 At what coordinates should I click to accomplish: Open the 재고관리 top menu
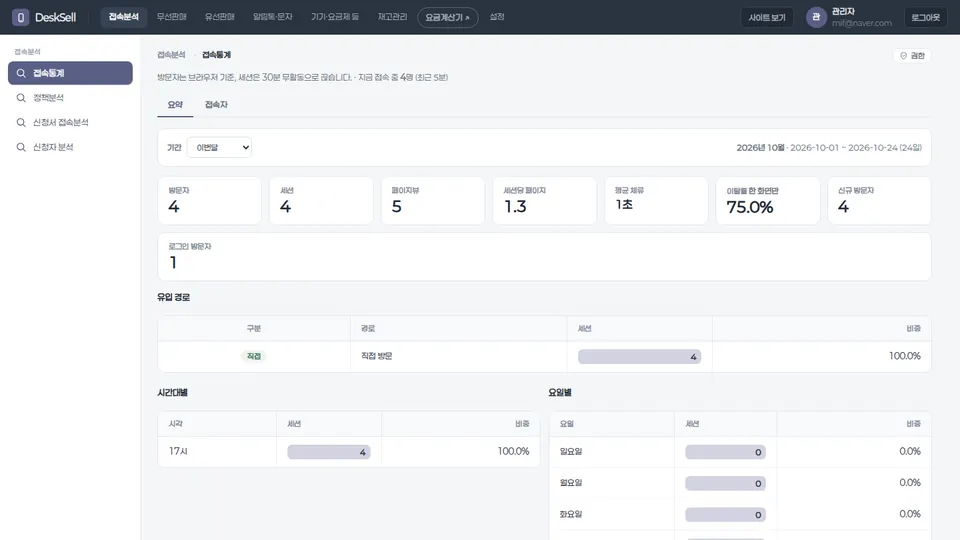(392, 17)
